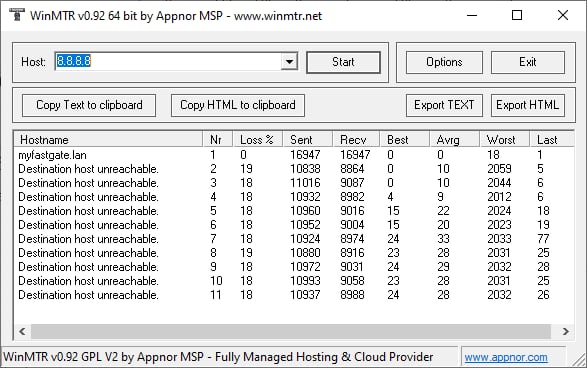Image resolution: width=587 pixels, height=368 pixels.
Task: Click the Sent value 10838
Action: pos(305,169)
